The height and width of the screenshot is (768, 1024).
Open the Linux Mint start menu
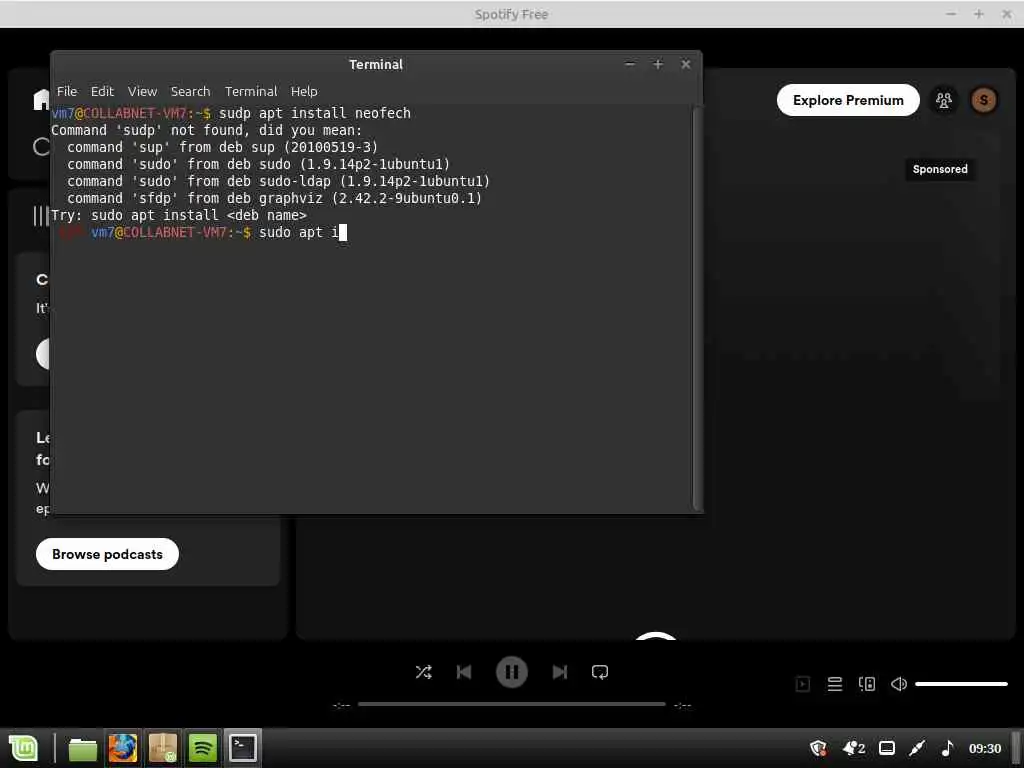coord(24,748)
